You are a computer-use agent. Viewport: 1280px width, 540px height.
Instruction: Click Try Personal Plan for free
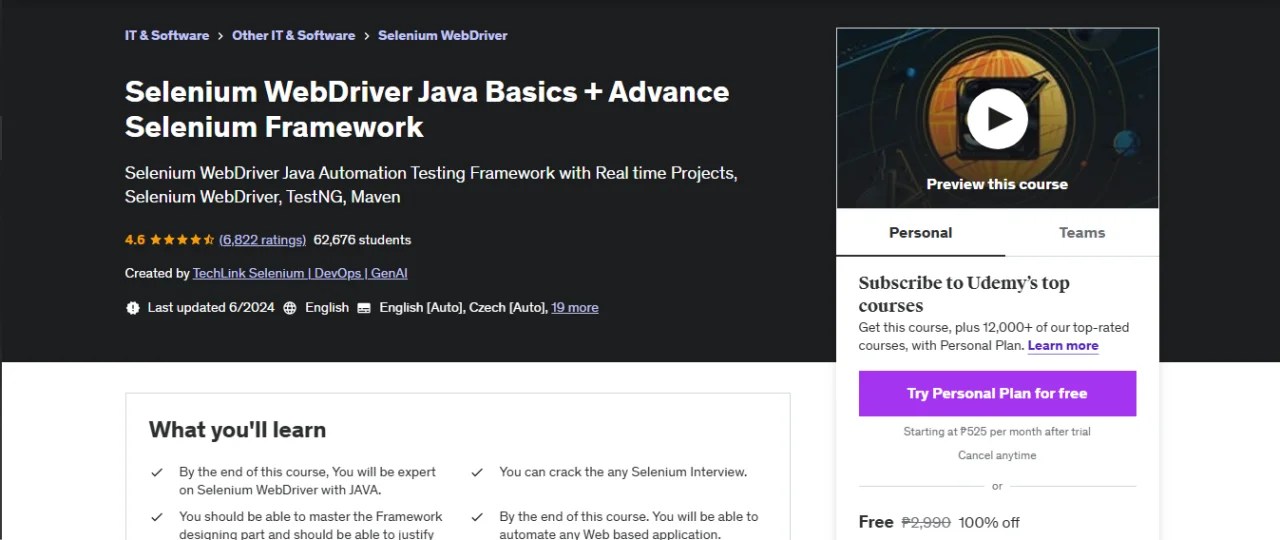click(x=997, y=393)
